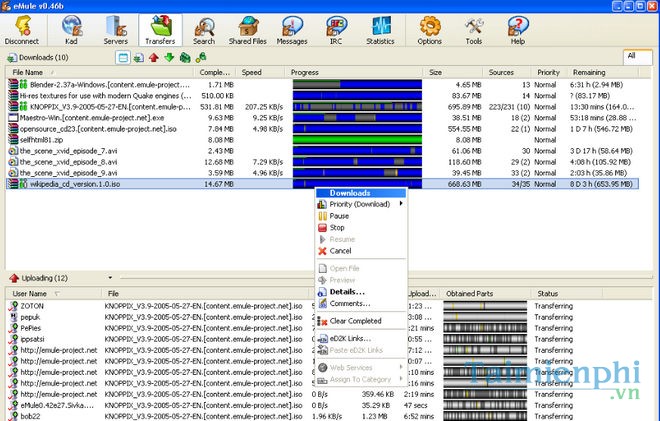
Task: Show the Statistics graphs
Action: tap(380, 30)
